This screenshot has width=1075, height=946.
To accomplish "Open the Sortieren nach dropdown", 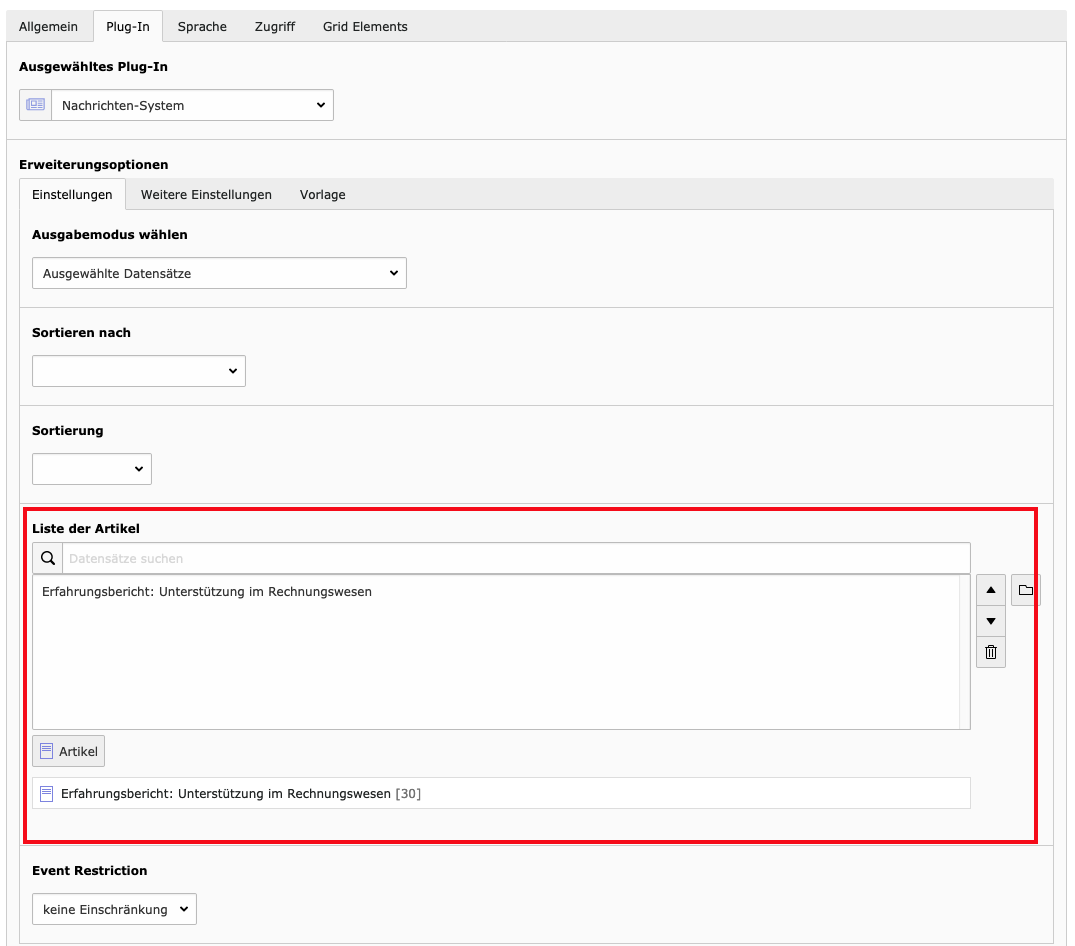I will 139,371.
